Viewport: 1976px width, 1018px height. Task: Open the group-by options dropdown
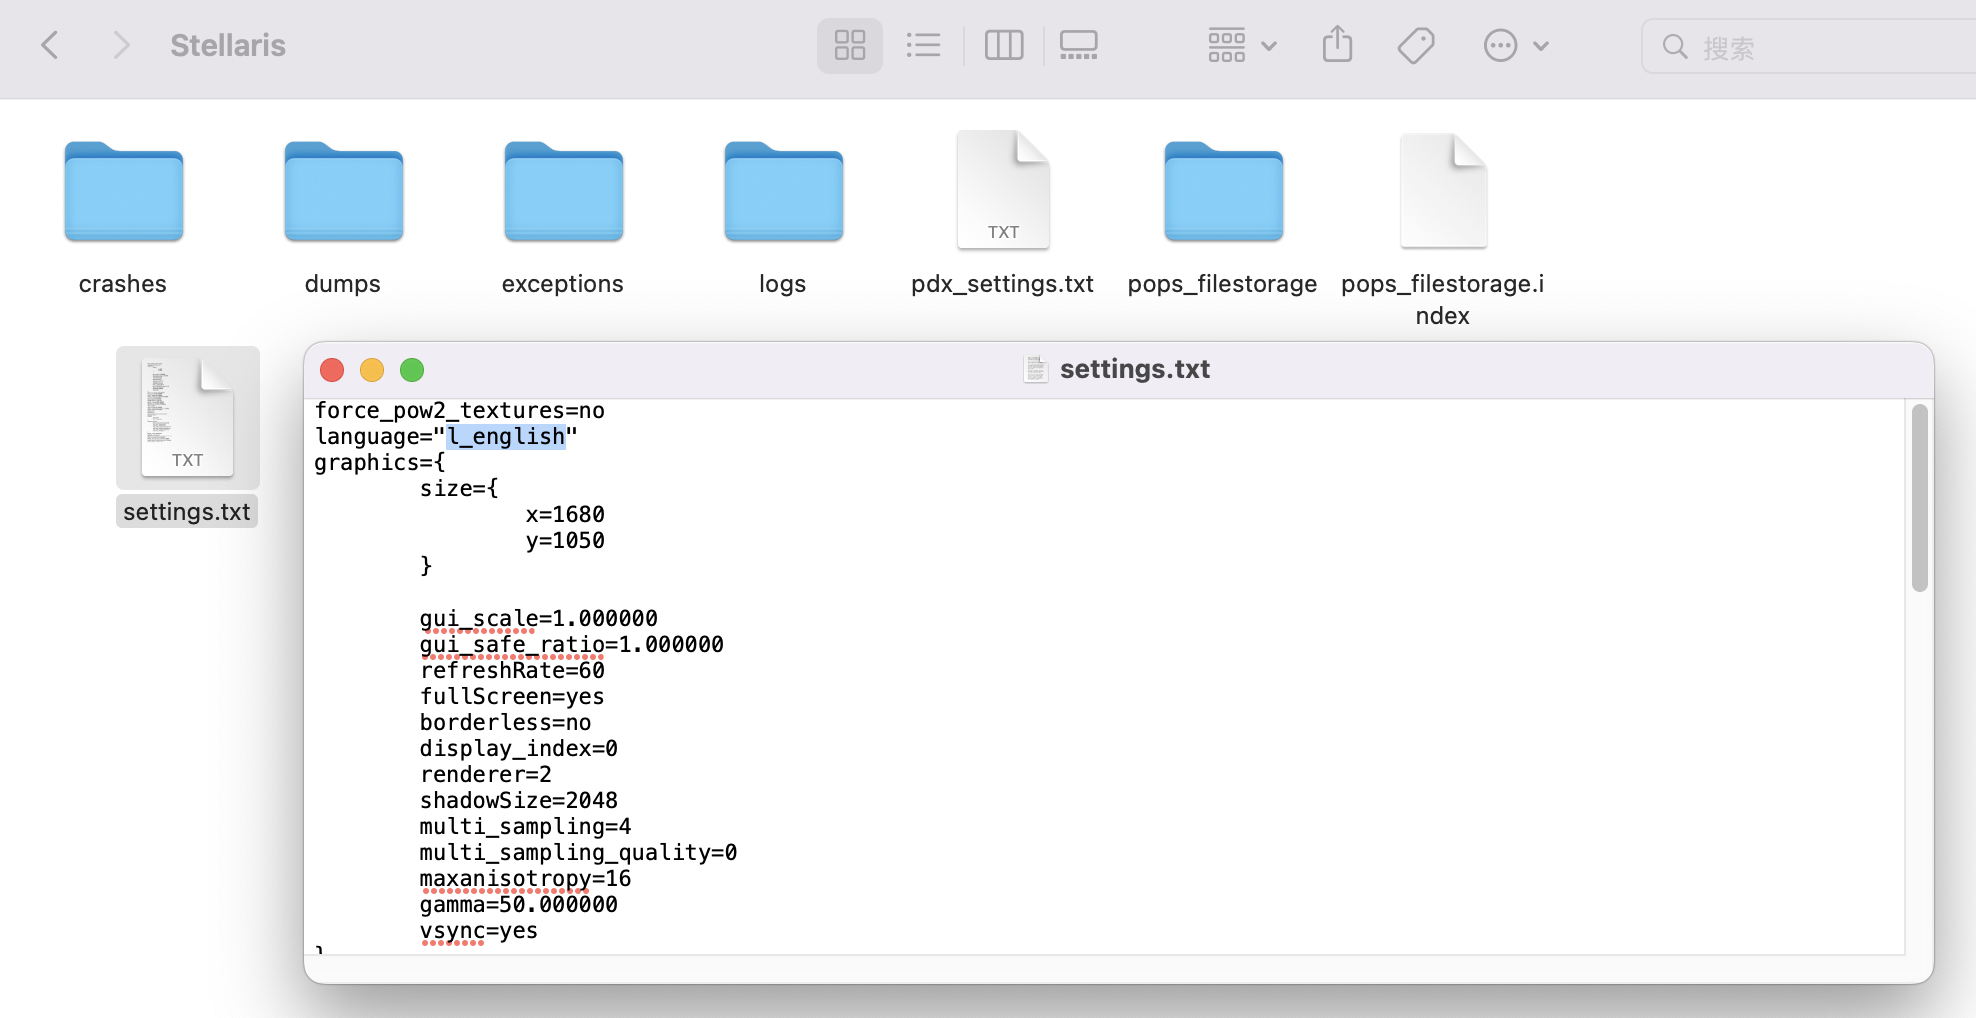click(x=1242, y=45)
